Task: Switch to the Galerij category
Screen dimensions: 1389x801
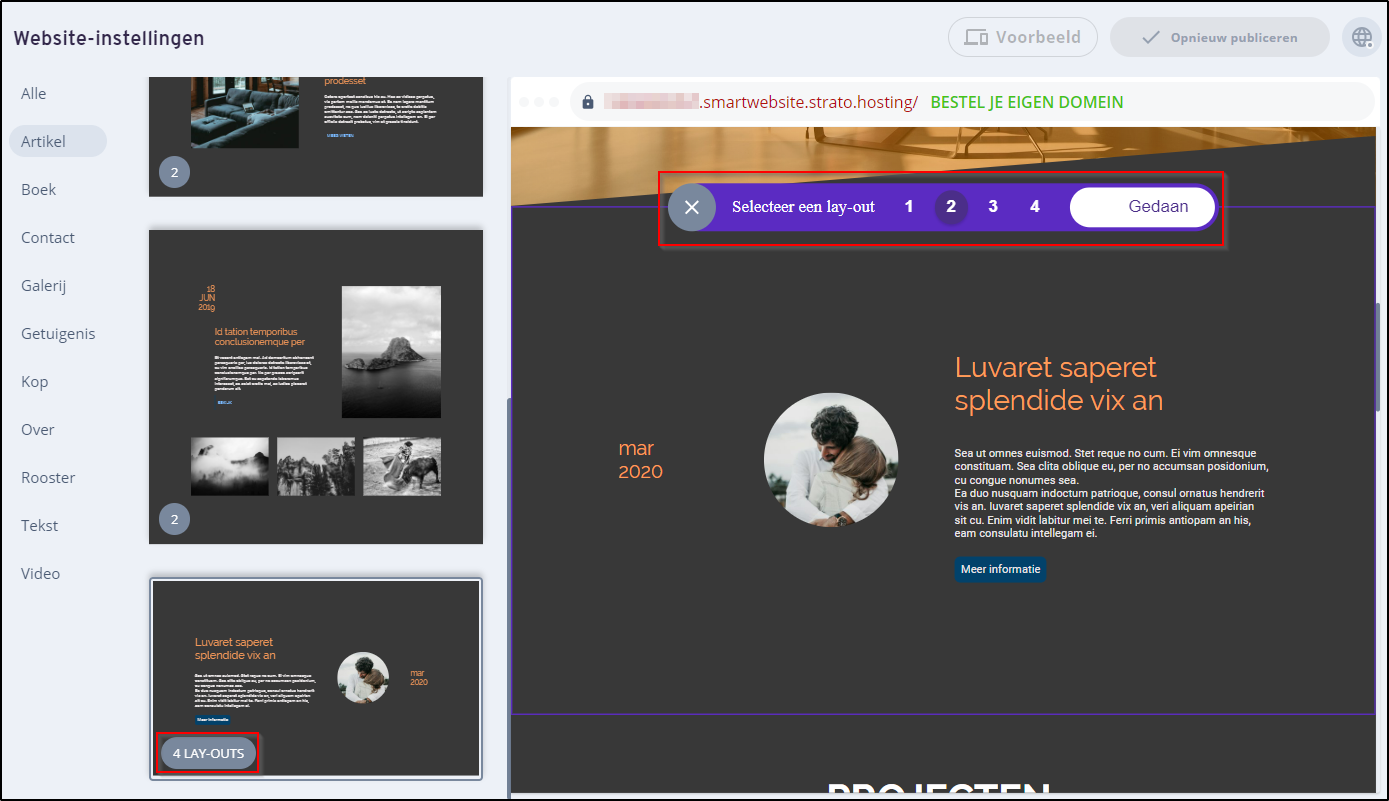Action: click(x=46, y=286)
